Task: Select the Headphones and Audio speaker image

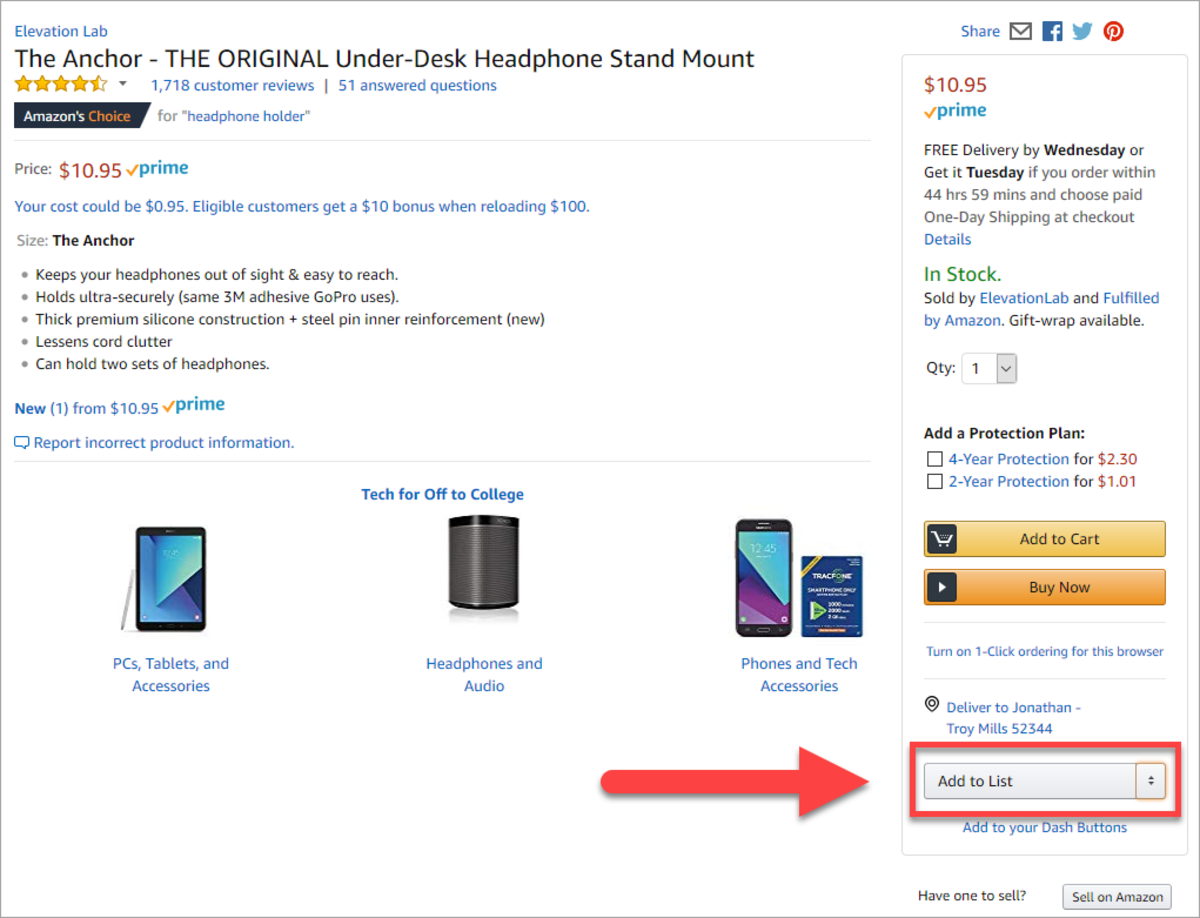Action: pyautogui.click(x=484, y=563)
